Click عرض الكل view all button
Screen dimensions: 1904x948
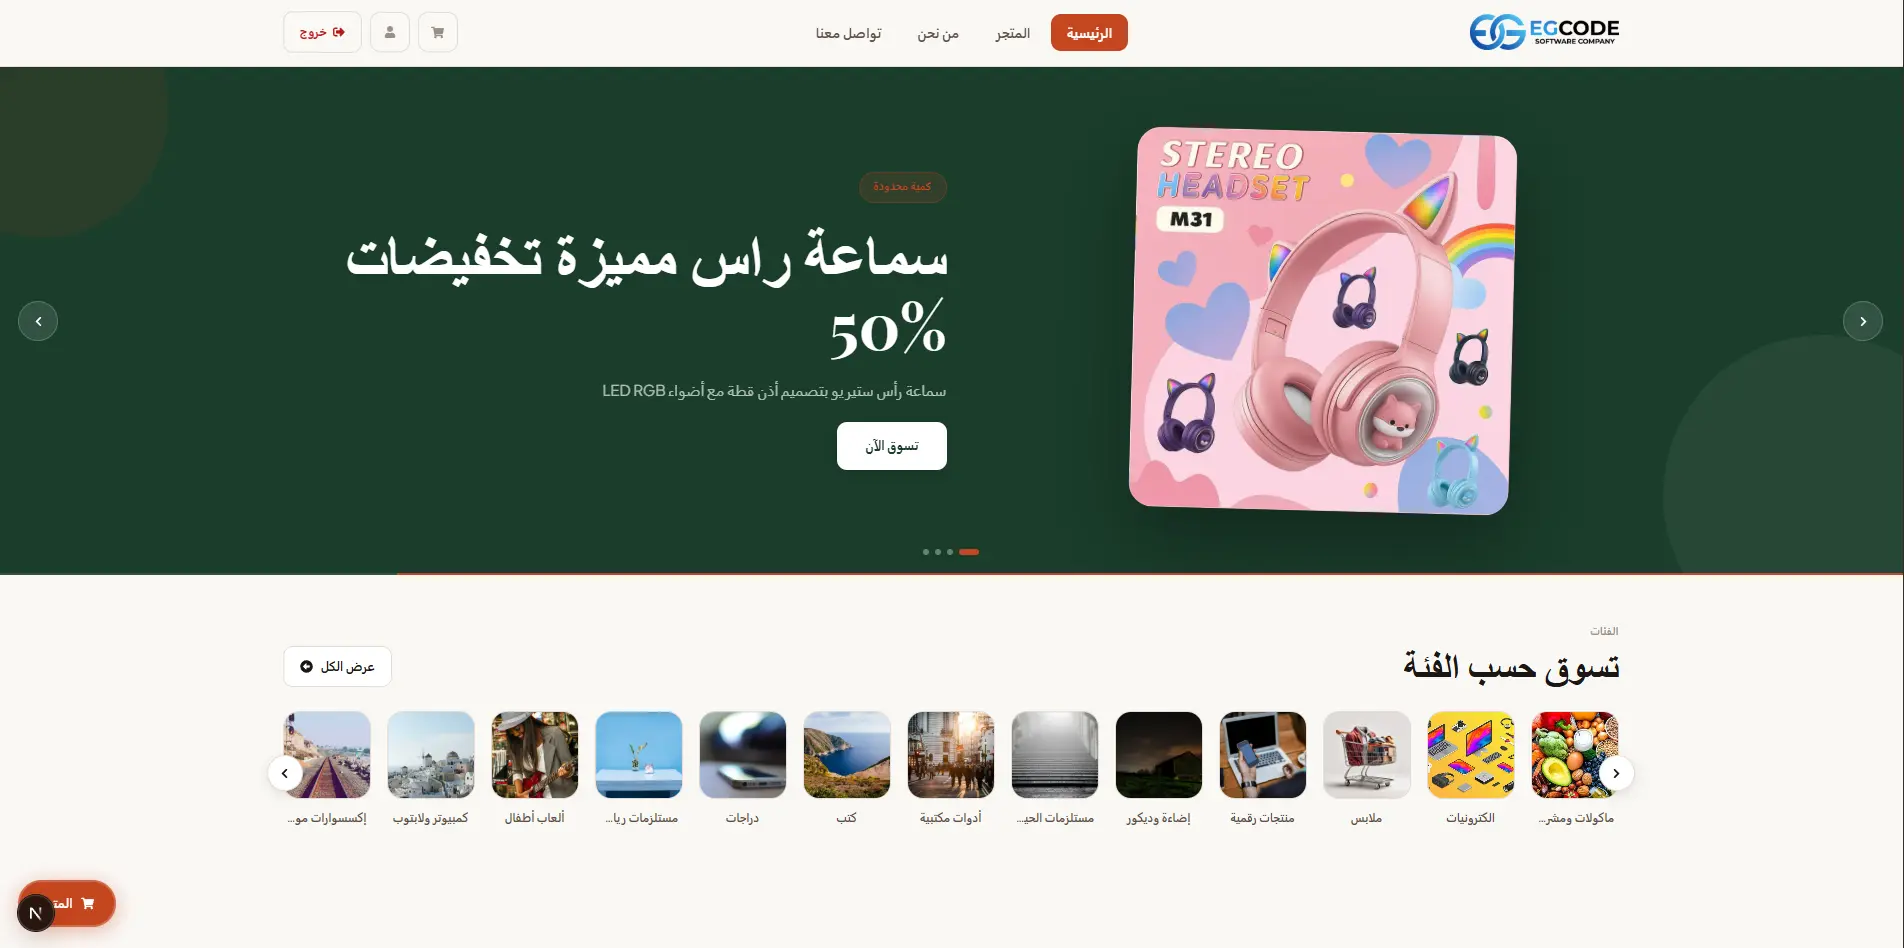337,667
